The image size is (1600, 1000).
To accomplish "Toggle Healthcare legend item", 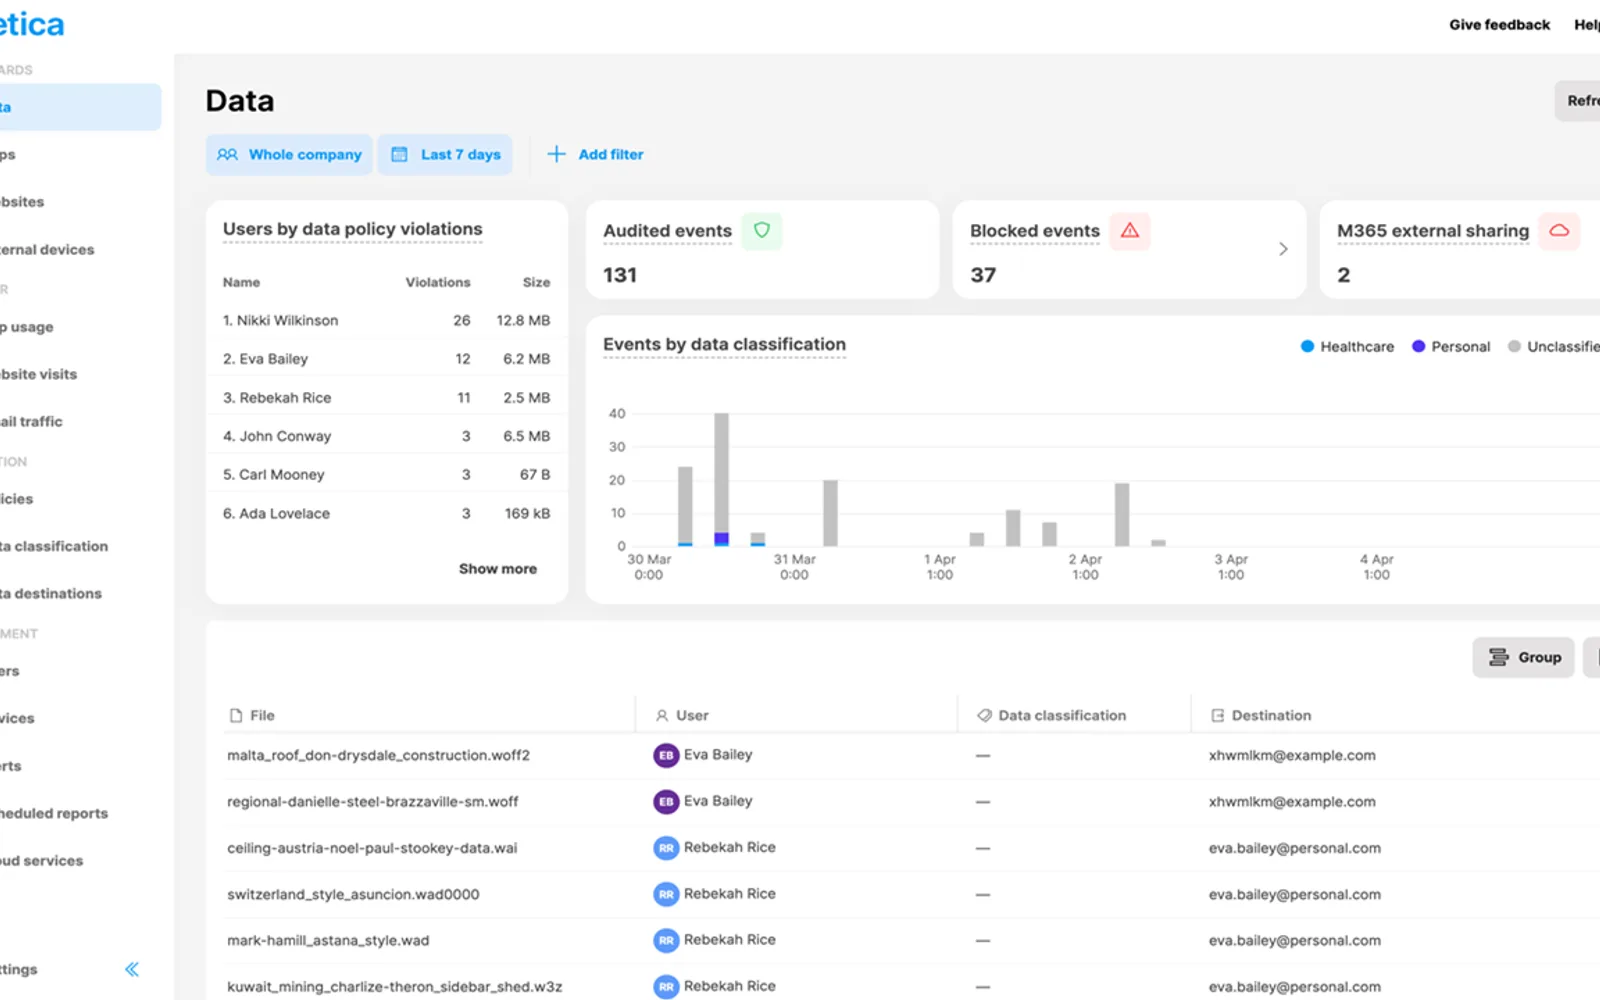I will [x=1347, y=347].
